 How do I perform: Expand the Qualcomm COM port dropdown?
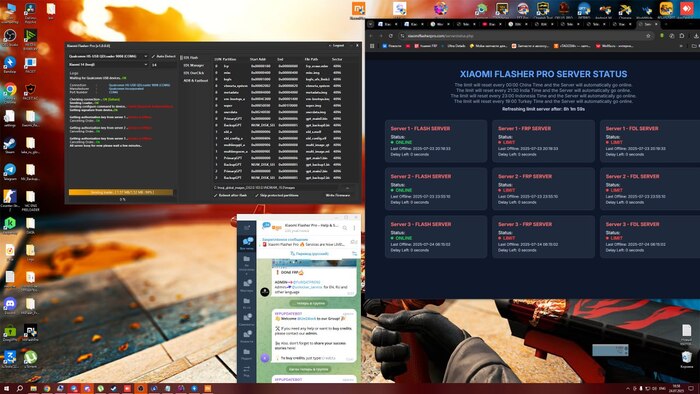[x=108, y=57]
